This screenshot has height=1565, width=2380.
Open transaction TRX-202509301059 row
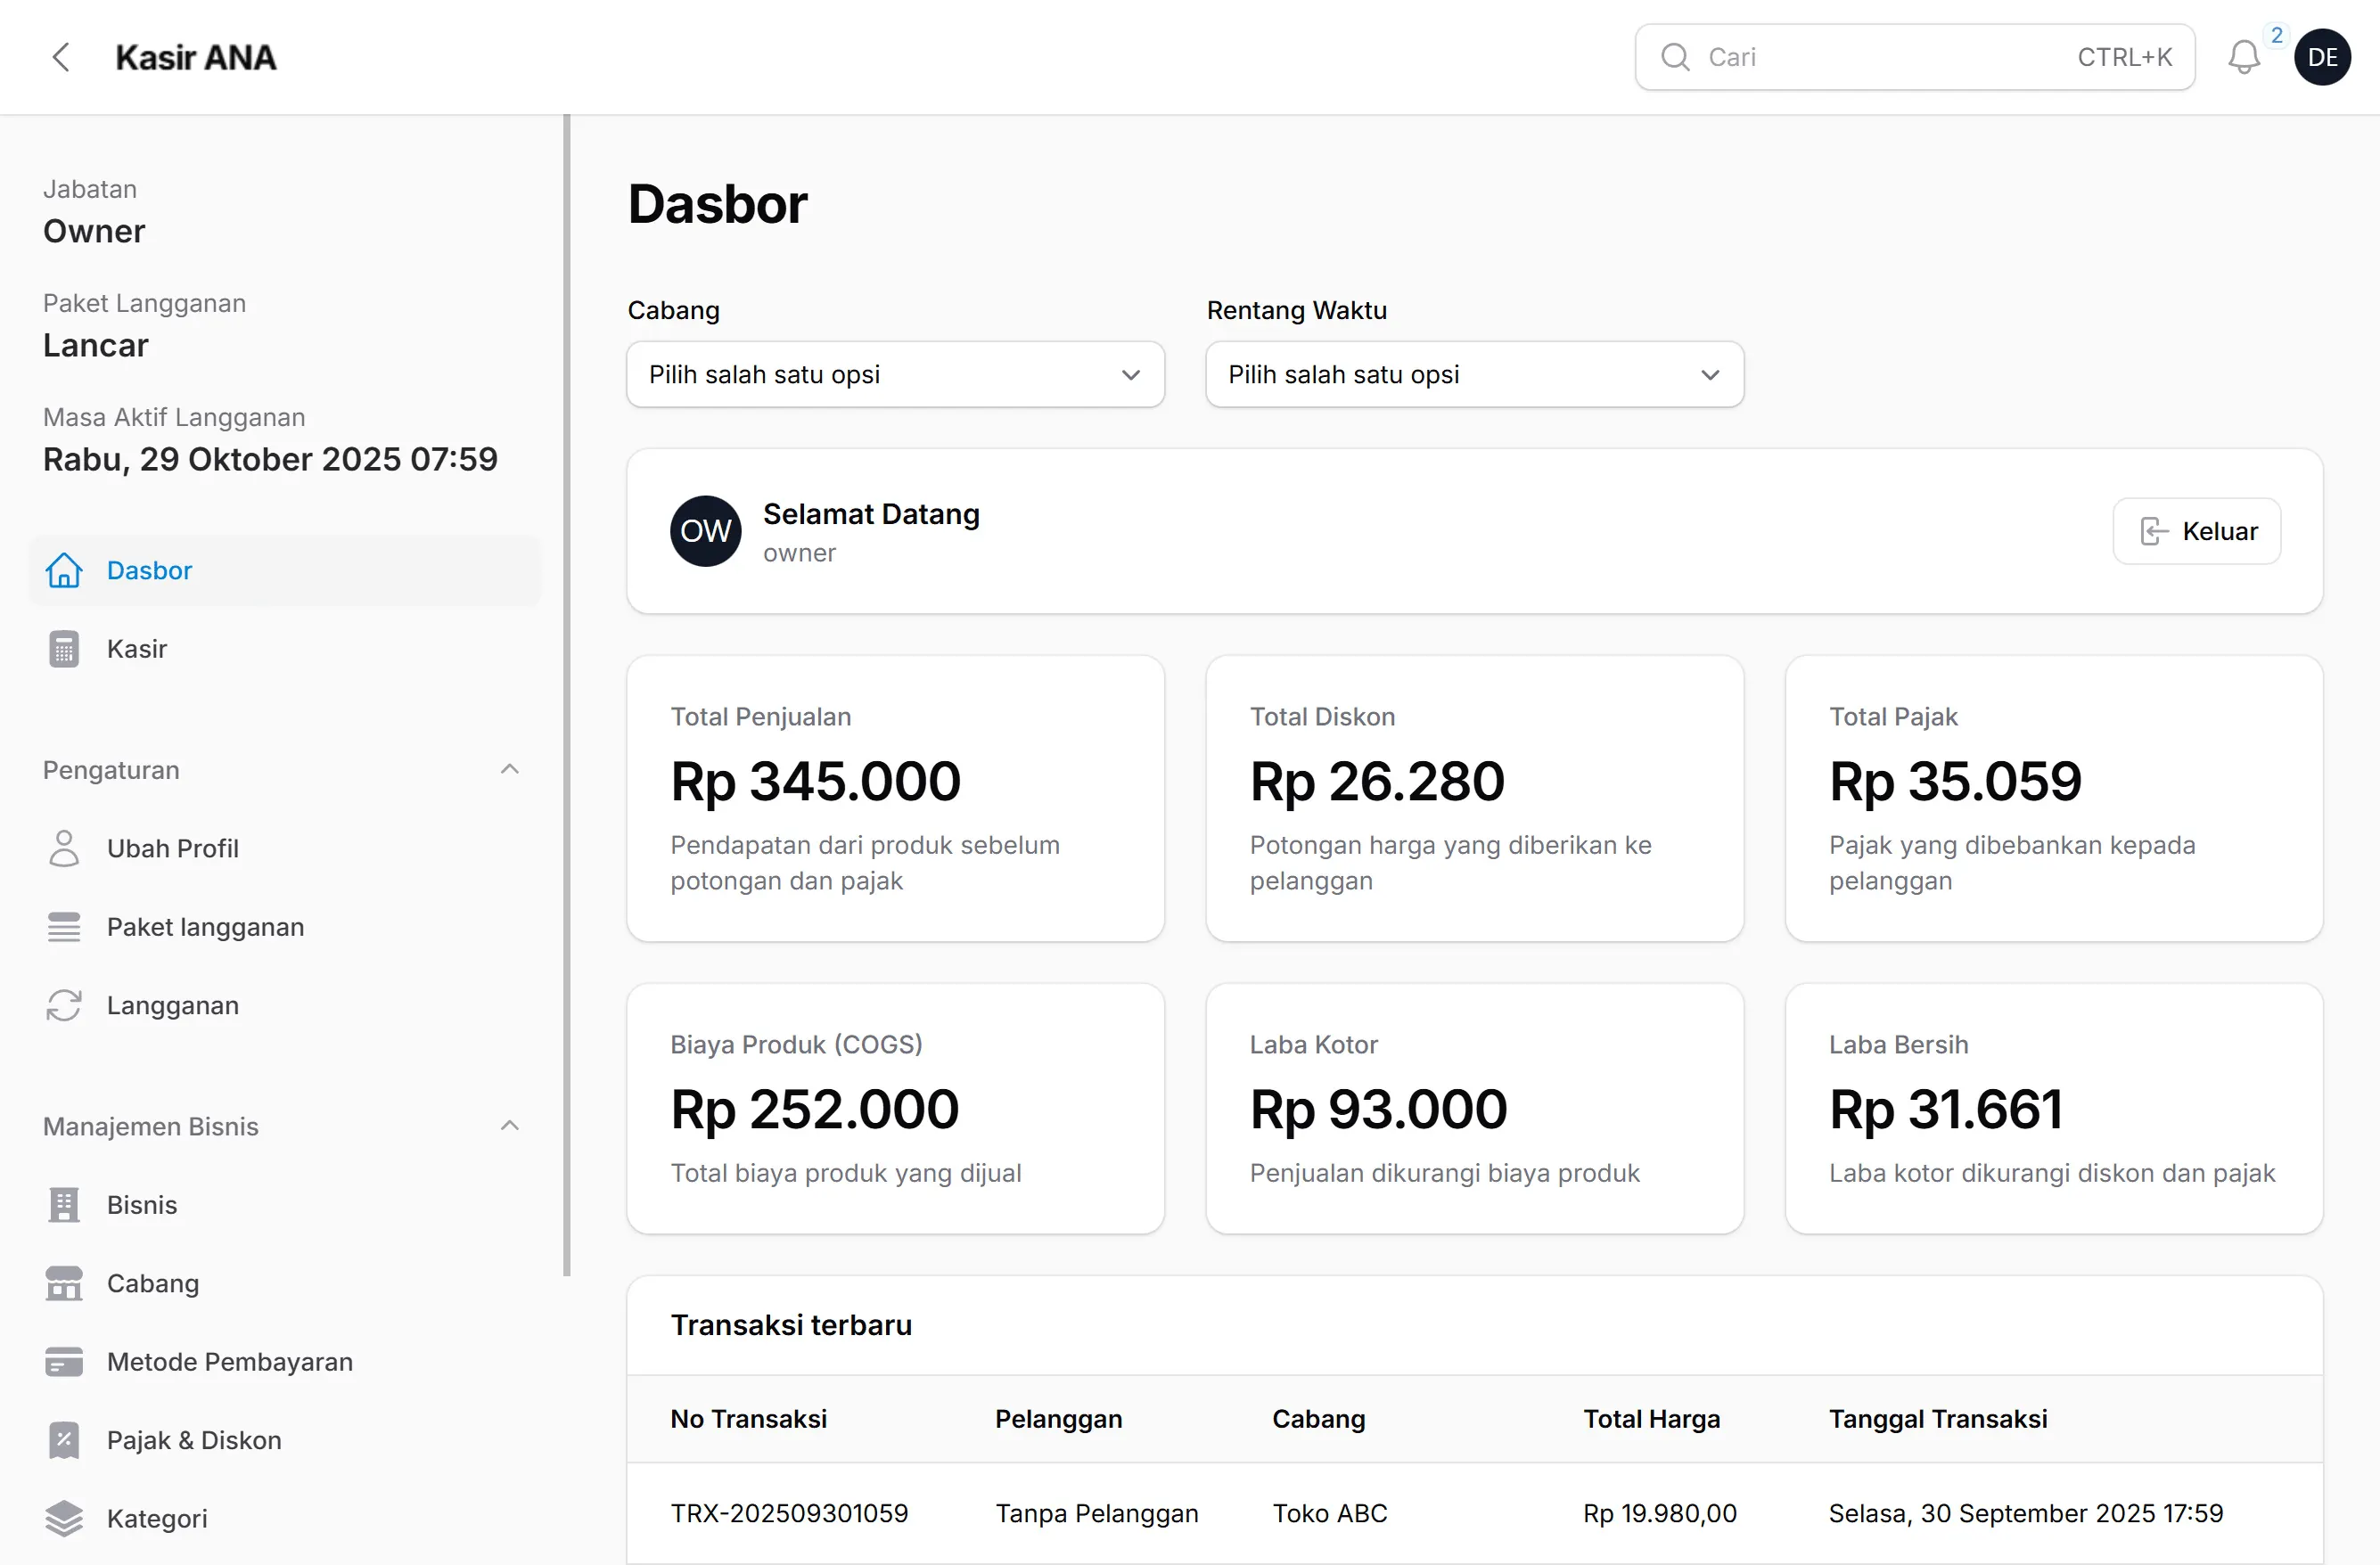(x=789, y=1513)
